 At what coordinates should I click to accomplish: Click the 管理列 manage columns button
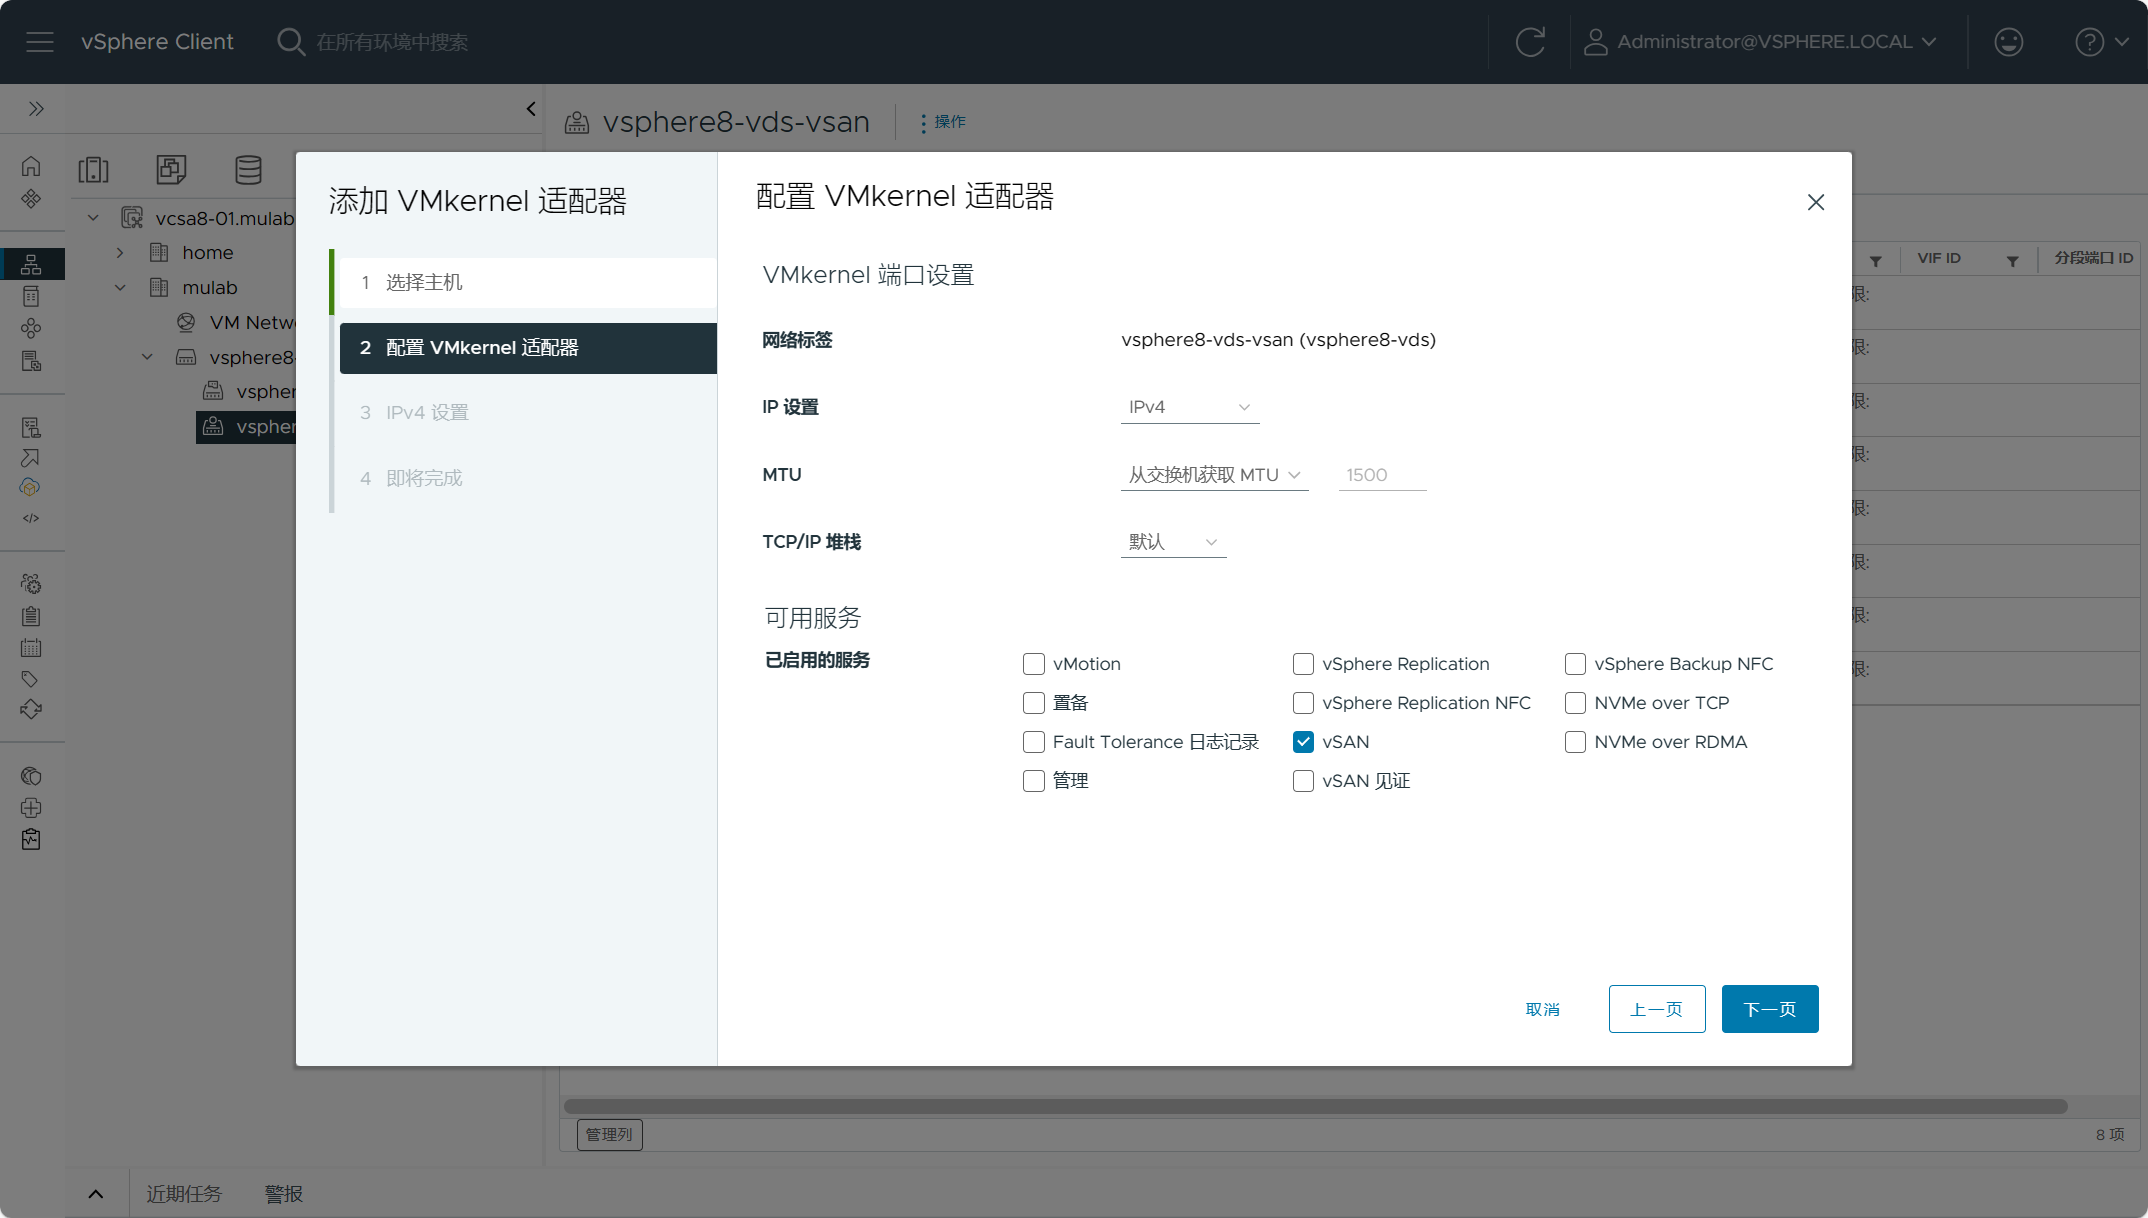609,1135
